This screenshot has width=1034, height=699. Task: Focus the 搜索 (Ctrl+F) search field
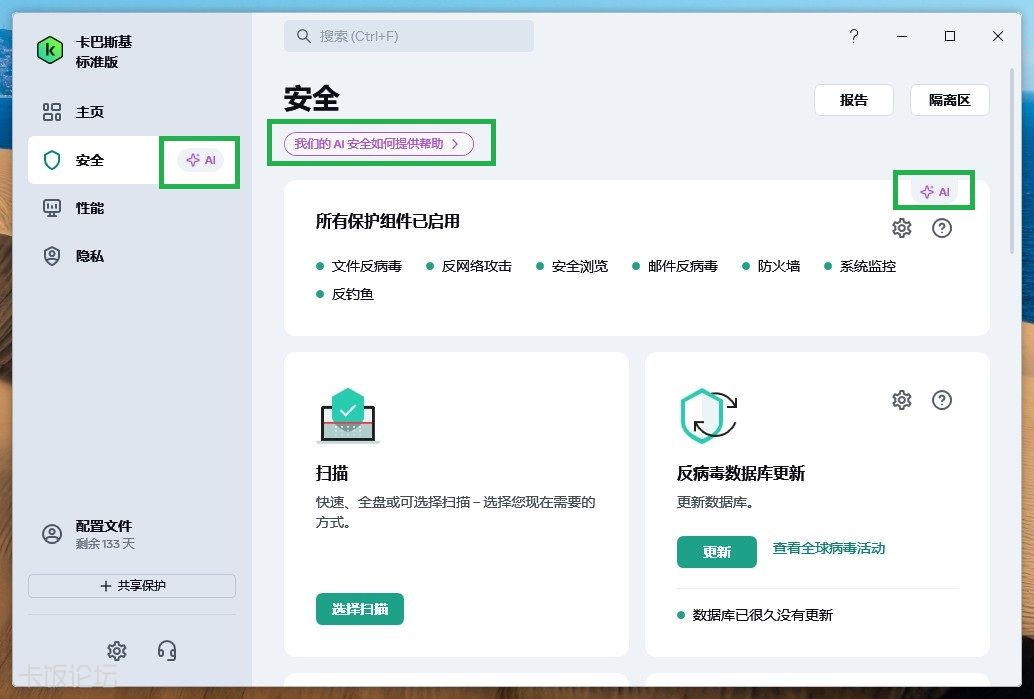tap(409, 36)
